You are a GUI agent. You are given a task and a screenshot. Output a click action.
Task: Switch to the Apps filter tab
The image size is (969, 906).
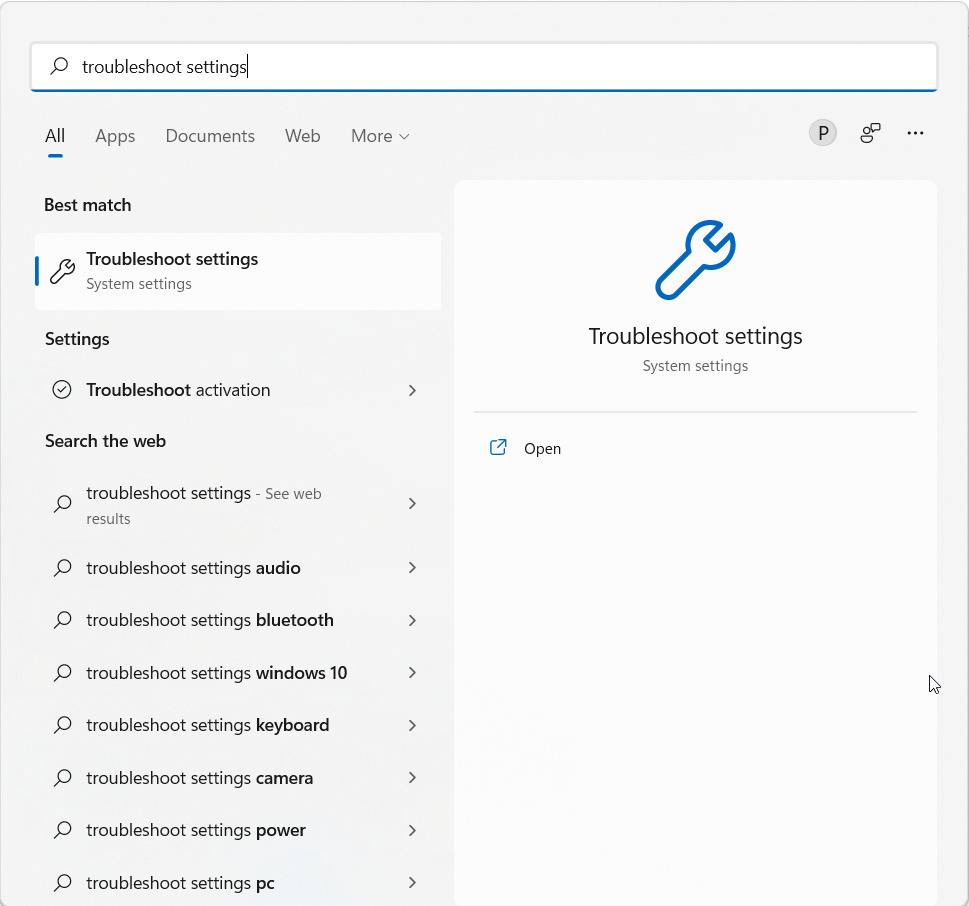[114, 136]
